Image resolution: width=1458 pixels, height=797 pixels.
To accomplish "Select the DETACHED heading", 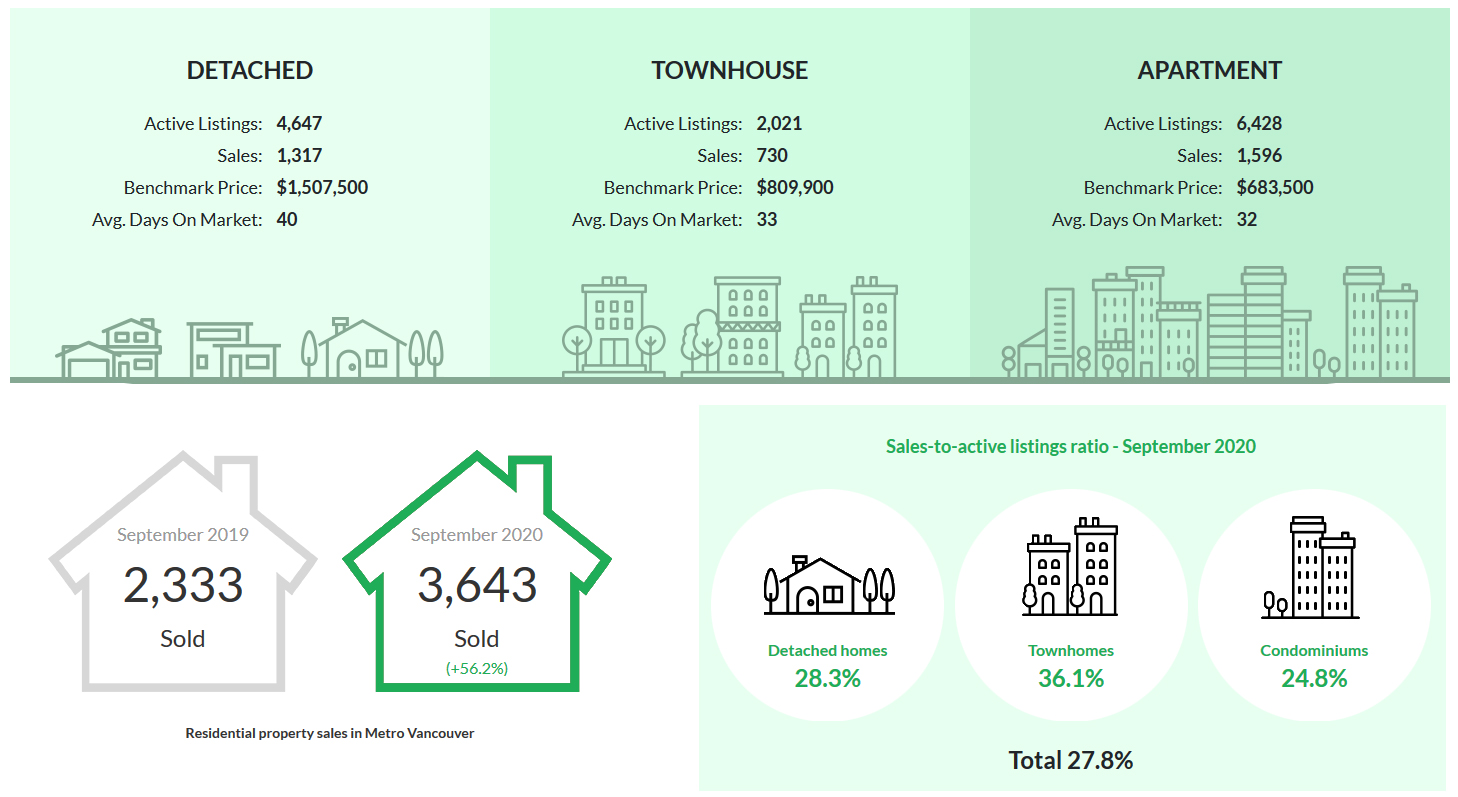I will [x=250, y=70].
